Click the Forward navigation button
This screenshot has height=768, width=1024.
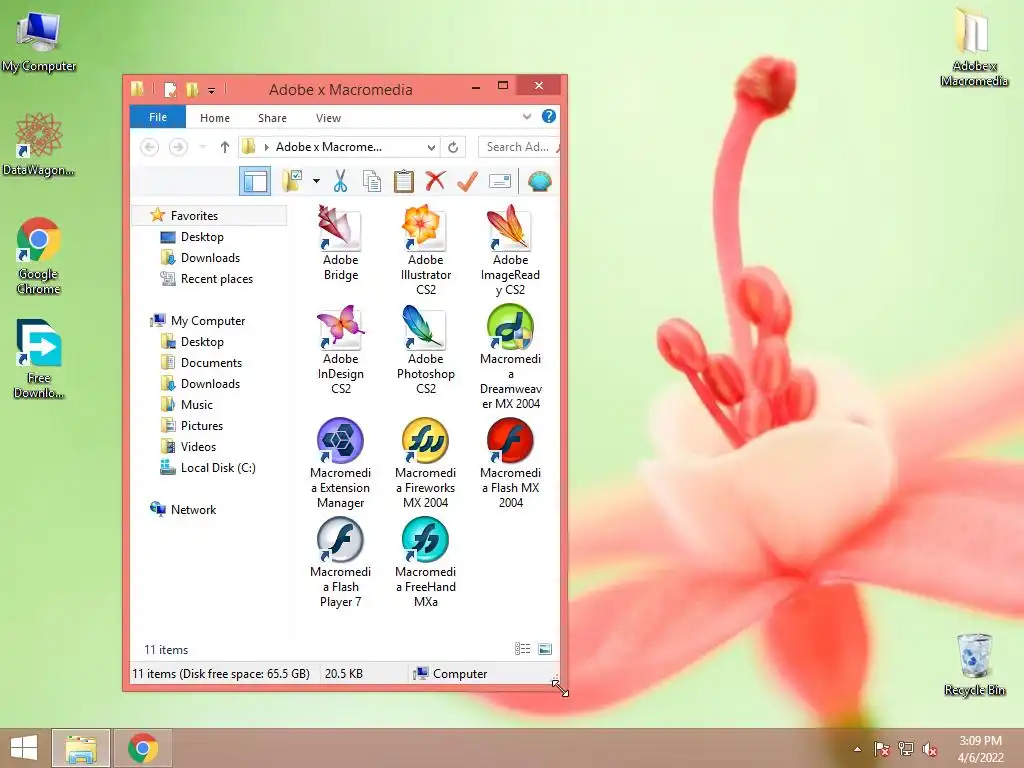pyautogui.click(x=178, y=147)
